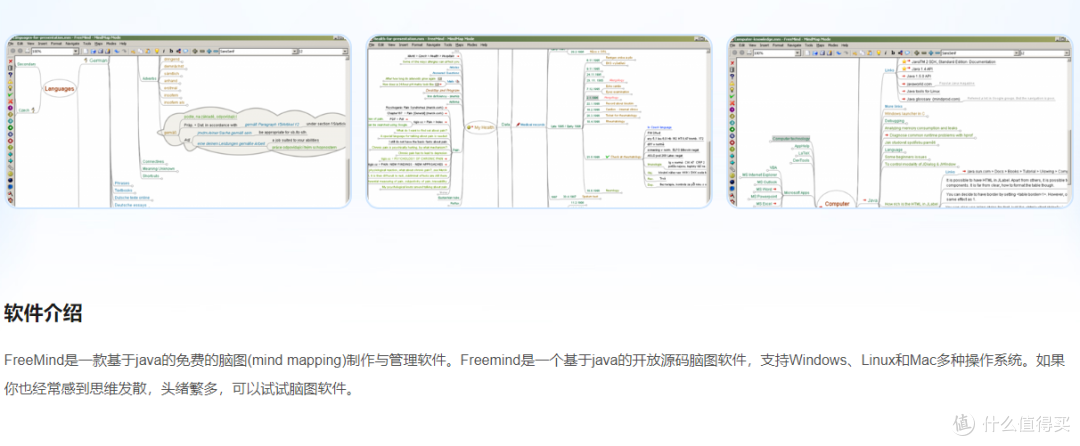Open Navigate menu in My Health screenshot
The image size is (1080, 446).
click(433, 45)
